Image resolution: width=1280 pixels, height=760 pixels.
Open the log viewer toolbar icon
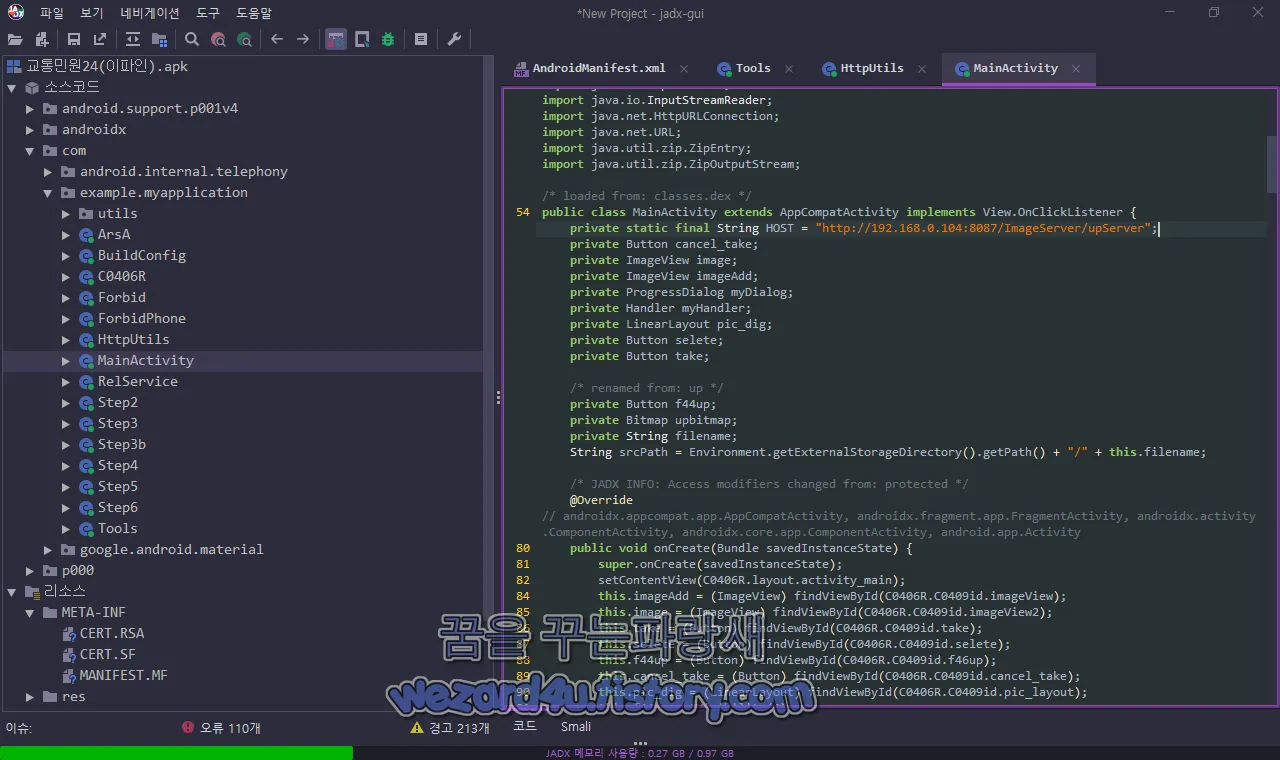coord(421,39)
